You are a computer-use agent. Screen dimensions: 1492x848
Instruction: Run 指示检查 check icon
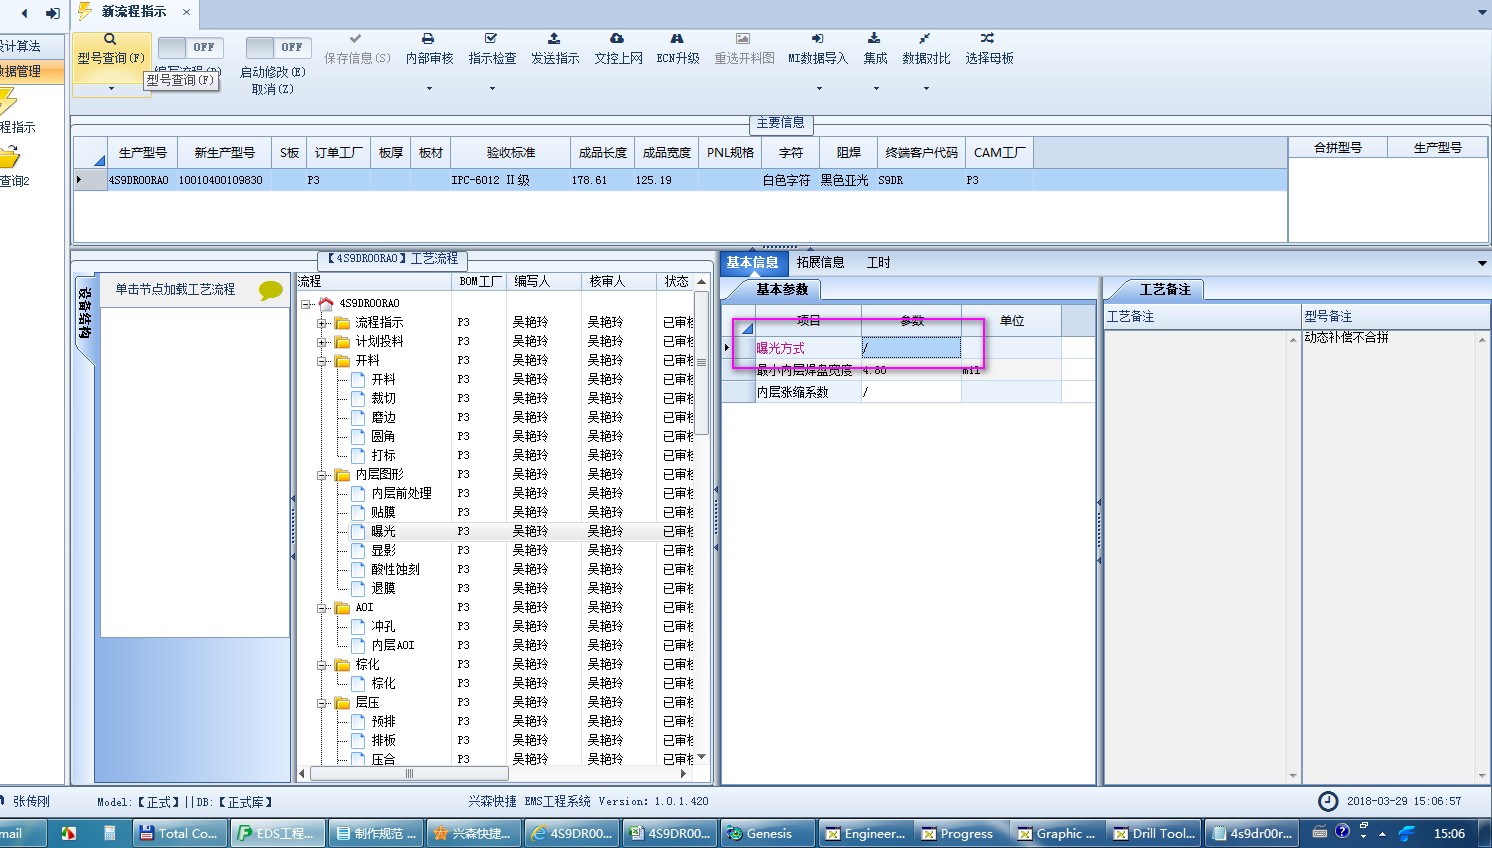tap(491, 39)
